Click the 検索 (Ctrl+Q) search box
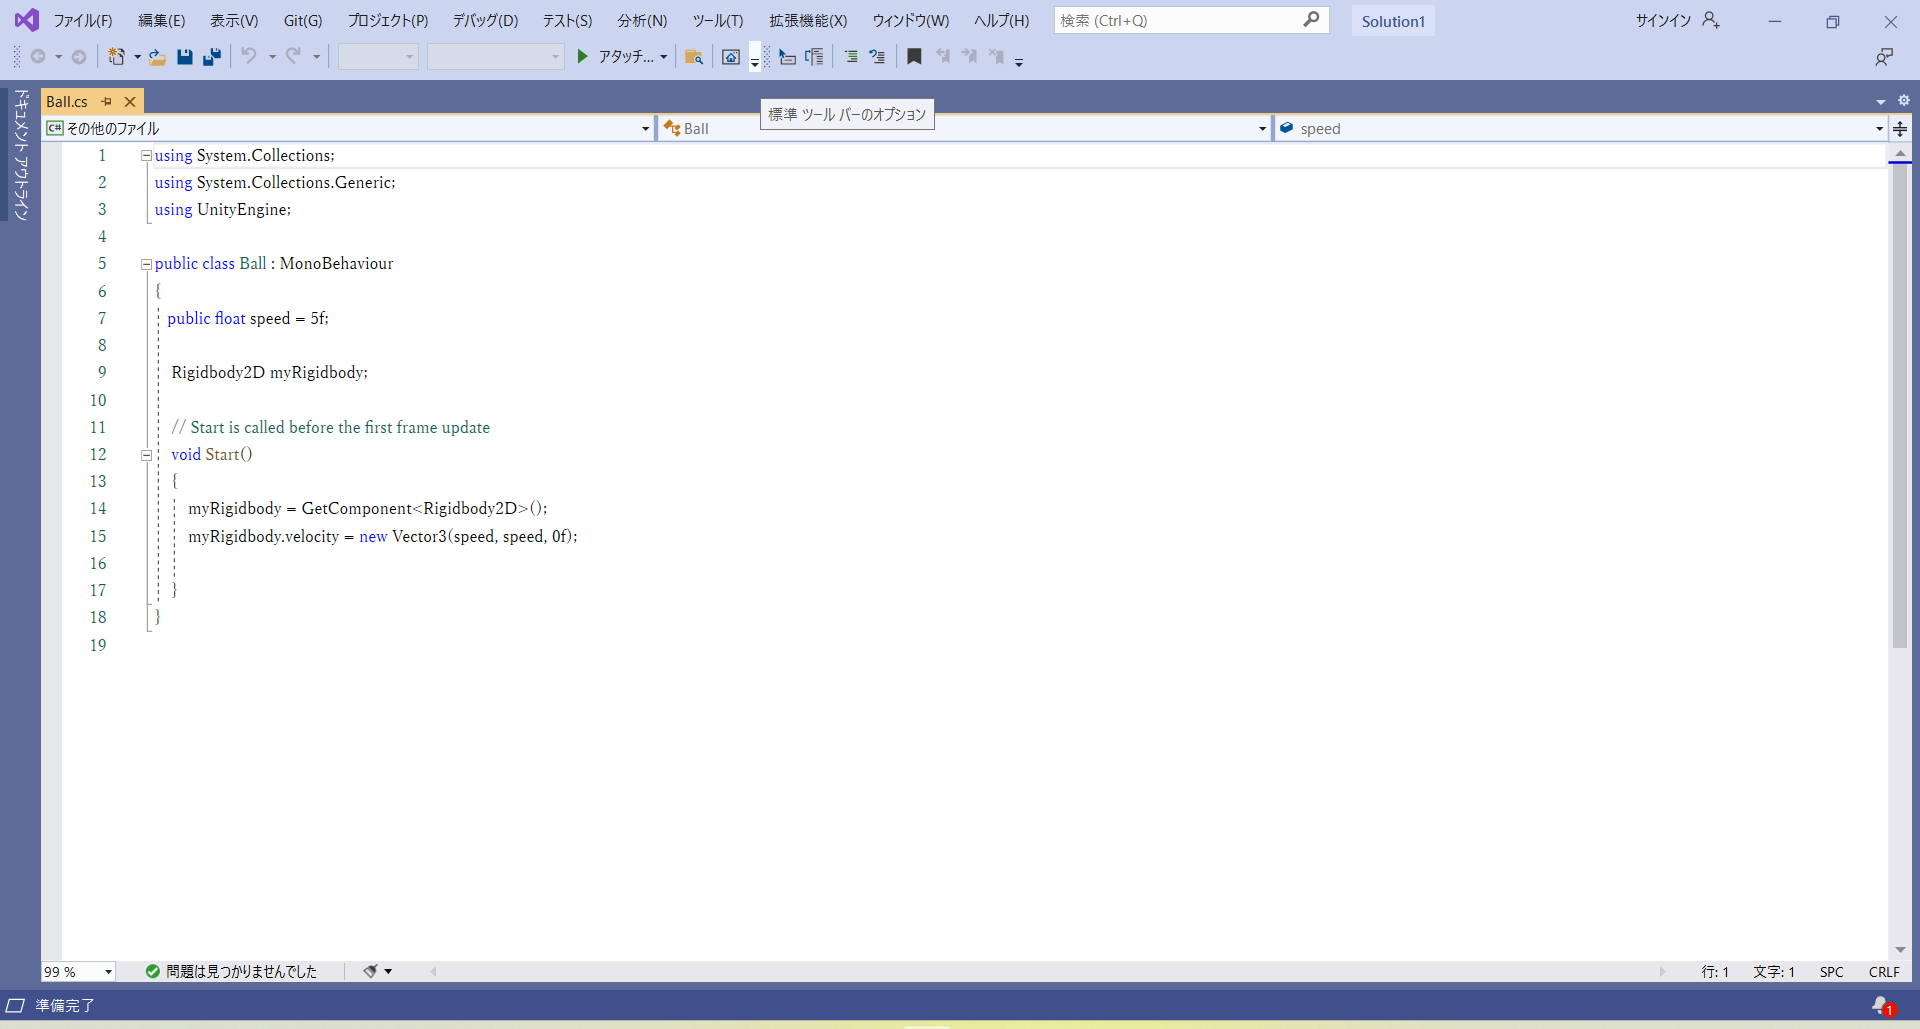Screen dimensions: 1920x1029 click(x=1180, y=20)
